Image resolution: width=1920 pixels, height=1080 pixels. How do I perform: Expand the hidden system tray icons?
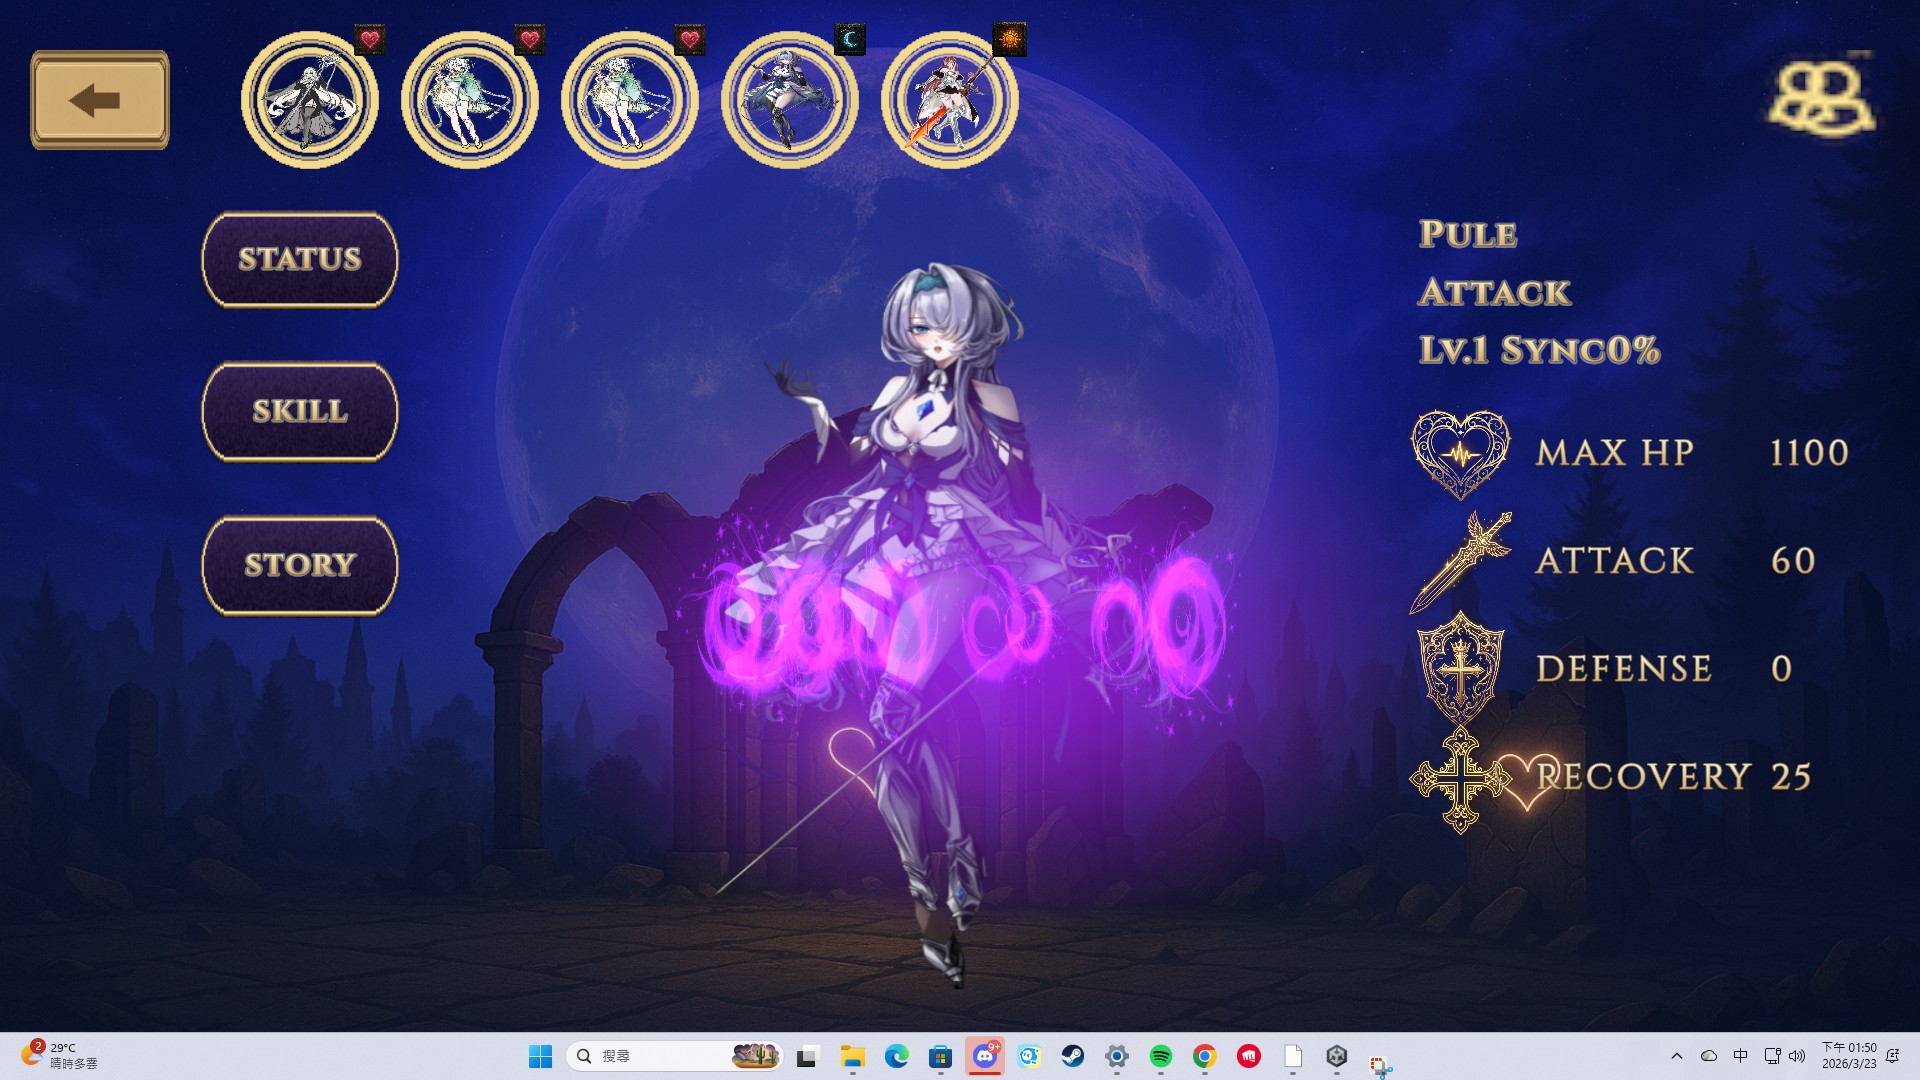tap(1677, 1056)
